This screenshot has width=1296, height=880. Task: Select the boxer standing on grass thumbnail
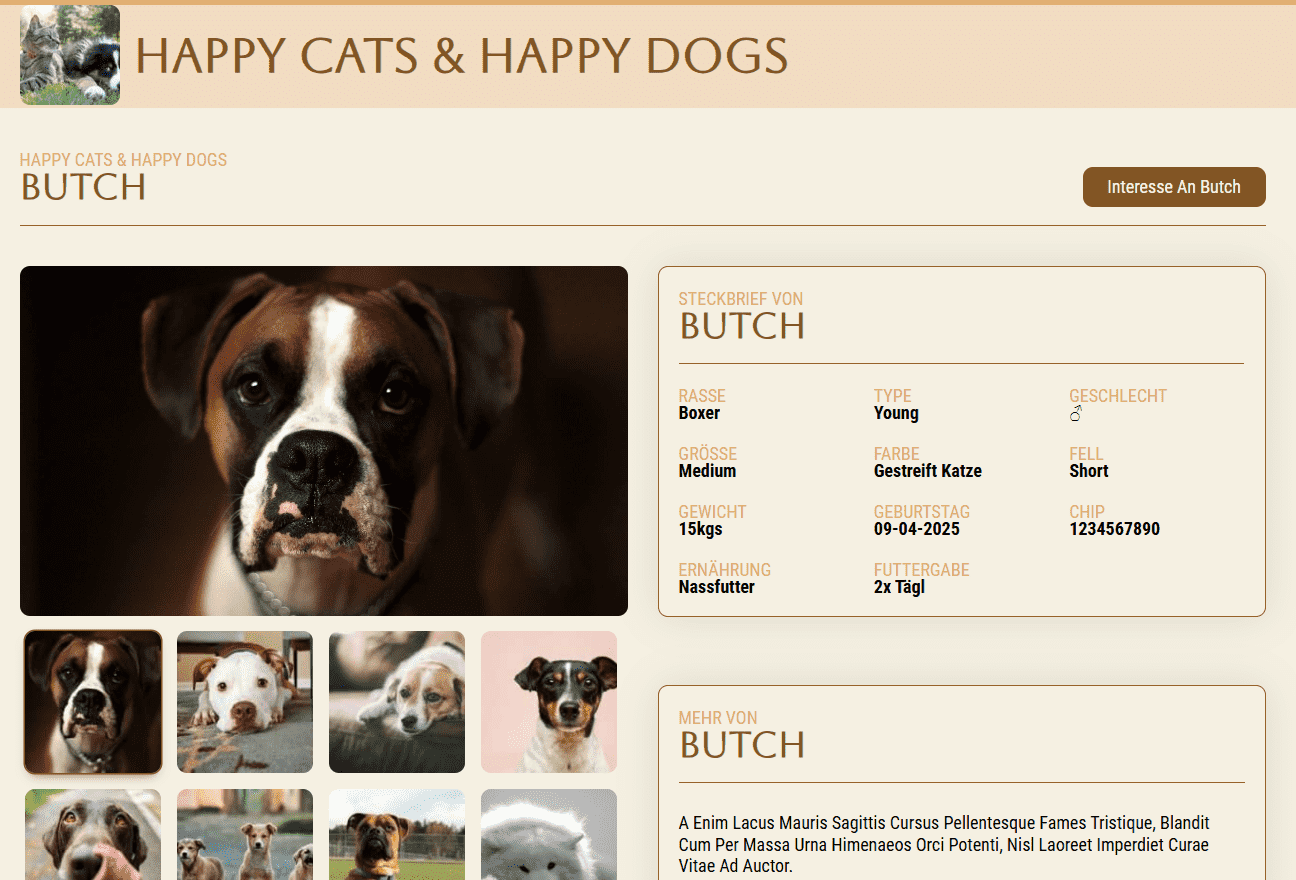(397, 835)
